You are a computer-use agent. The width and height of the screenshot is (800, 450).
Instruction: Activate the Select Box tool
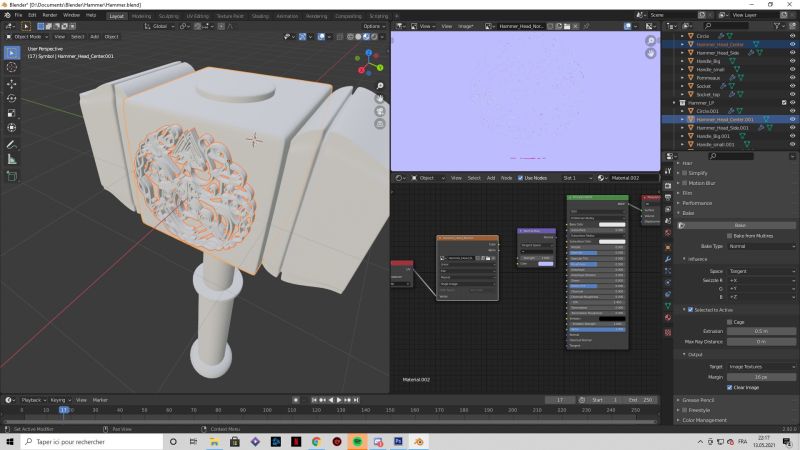12,53
